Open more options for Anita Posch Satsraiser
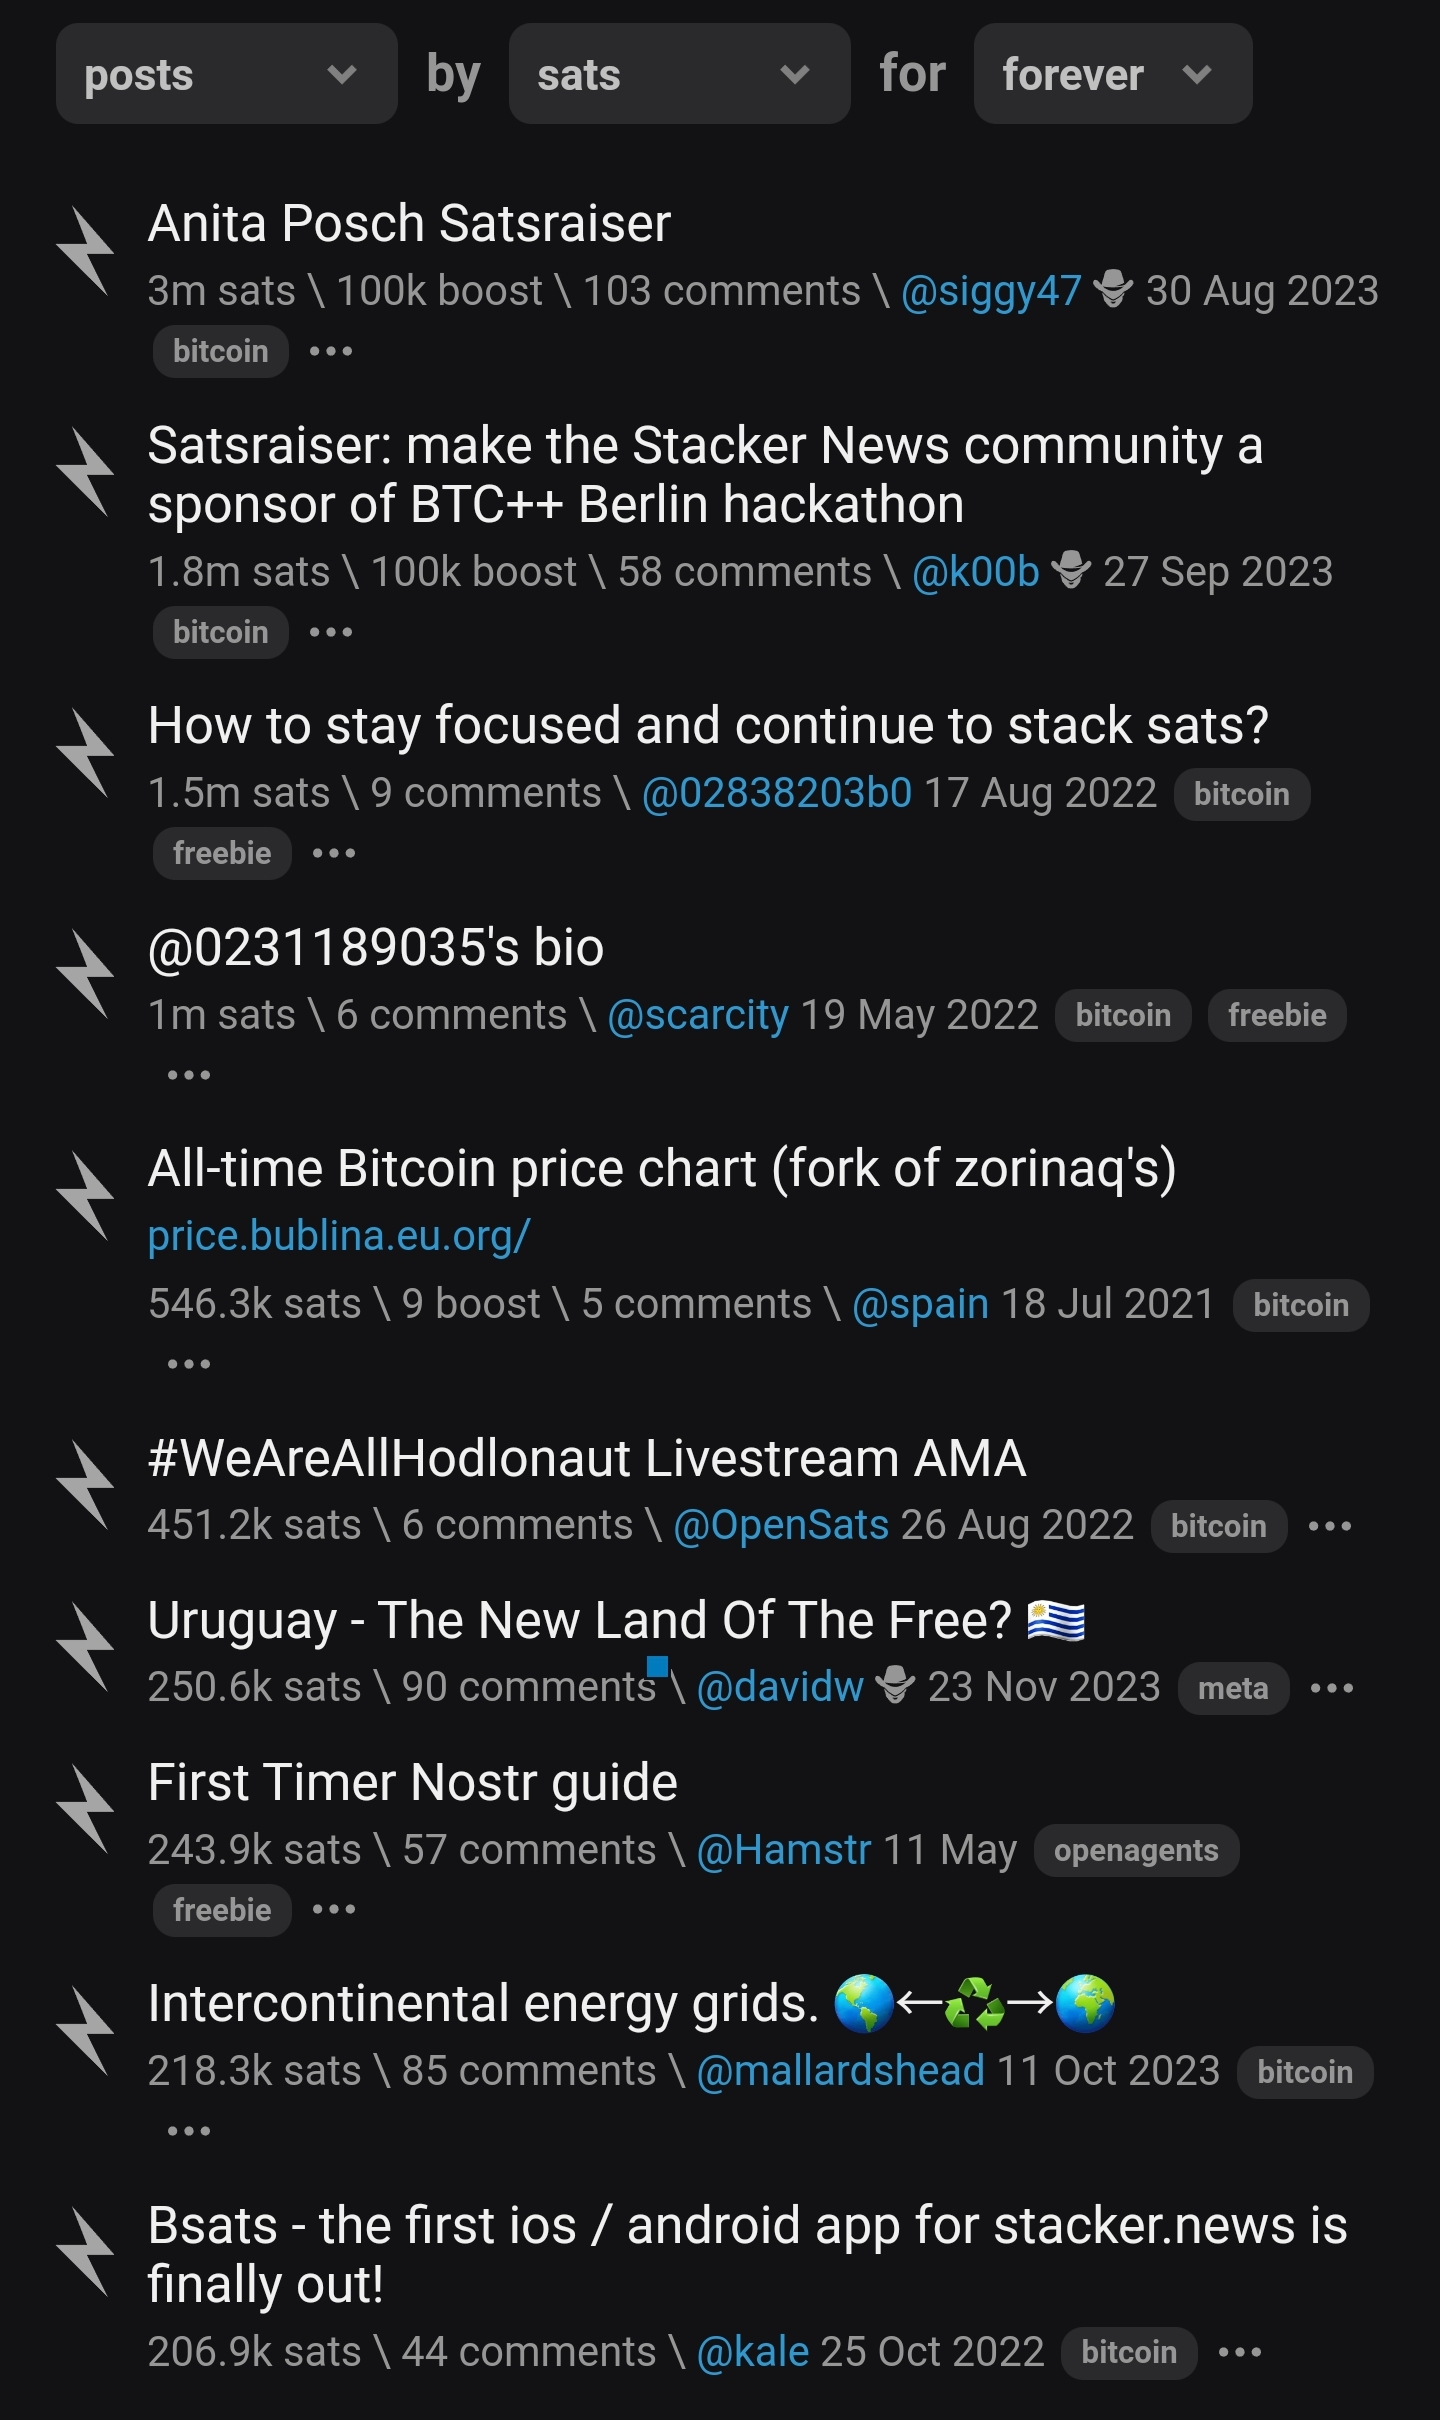1440x2420 pixels. [331, 351]
